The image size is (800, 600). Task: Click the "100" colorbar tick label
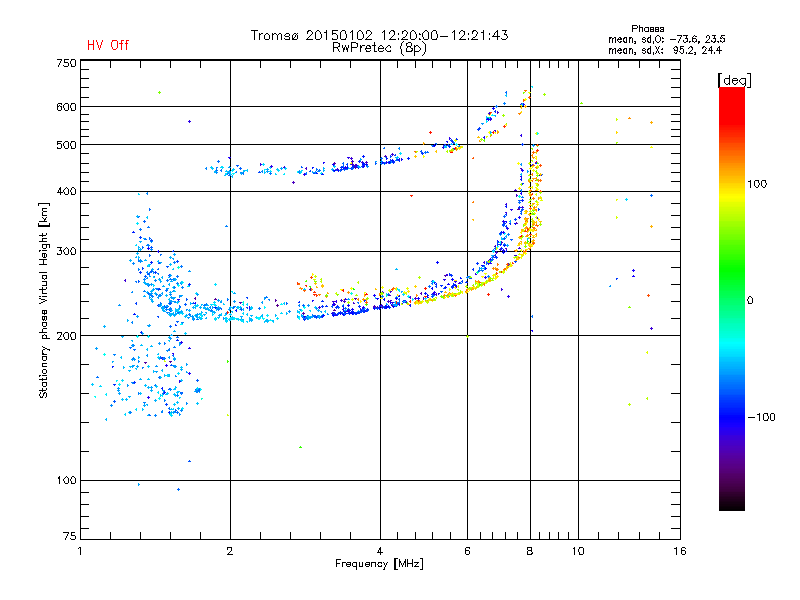click(757, 184)
